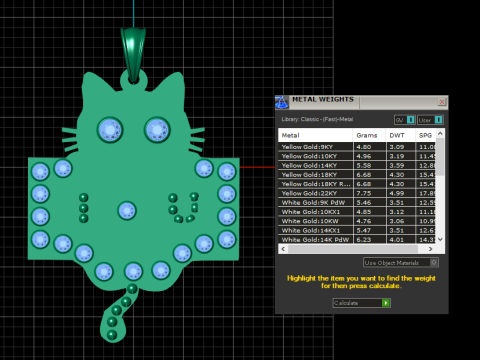Click the wizard hat icon in Metal Weights title bar
Viewport: 480px width, 360px height.
(x=282, y=102)
